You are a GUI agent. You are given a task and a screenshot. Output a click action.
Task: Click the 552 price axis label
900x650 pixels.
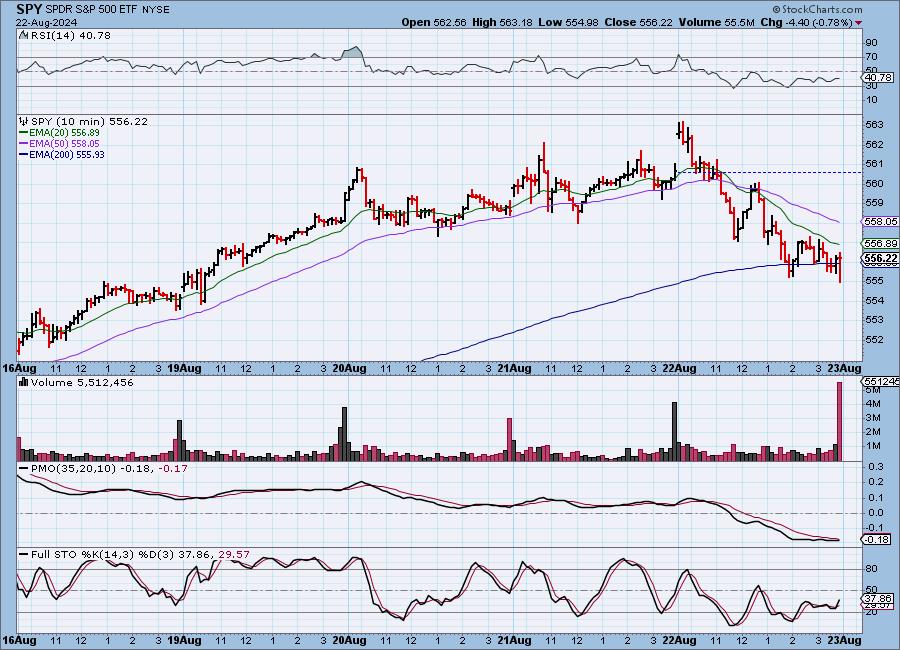[874, 339]
